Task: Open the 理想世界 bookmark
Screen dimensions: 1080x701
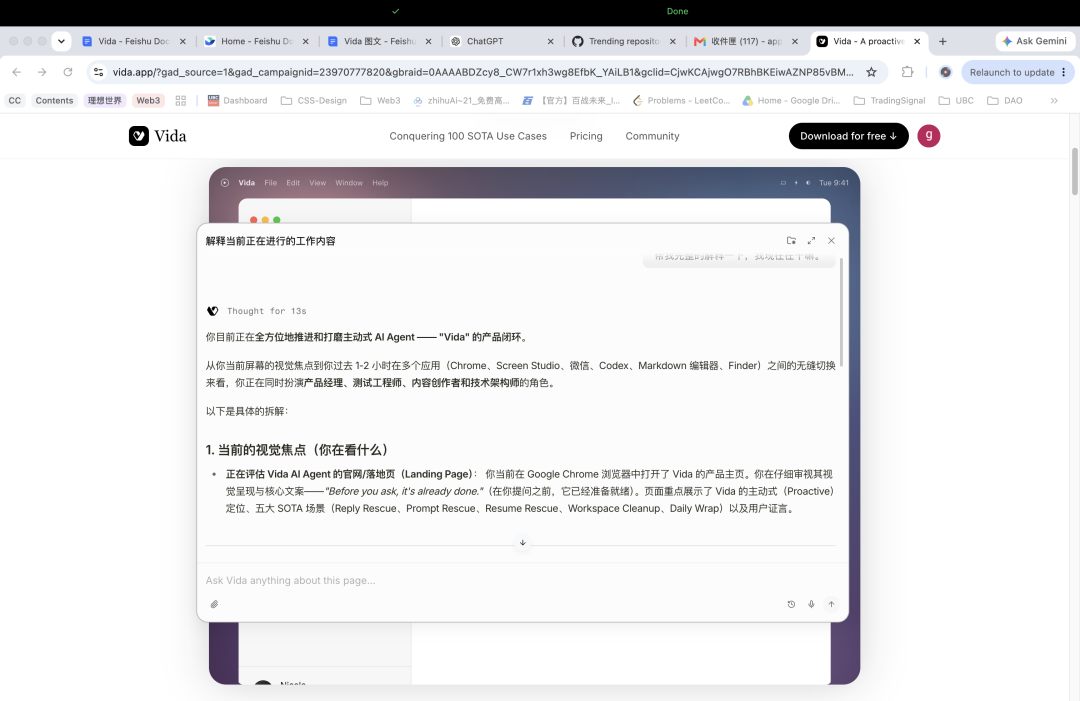Action: 105,101
